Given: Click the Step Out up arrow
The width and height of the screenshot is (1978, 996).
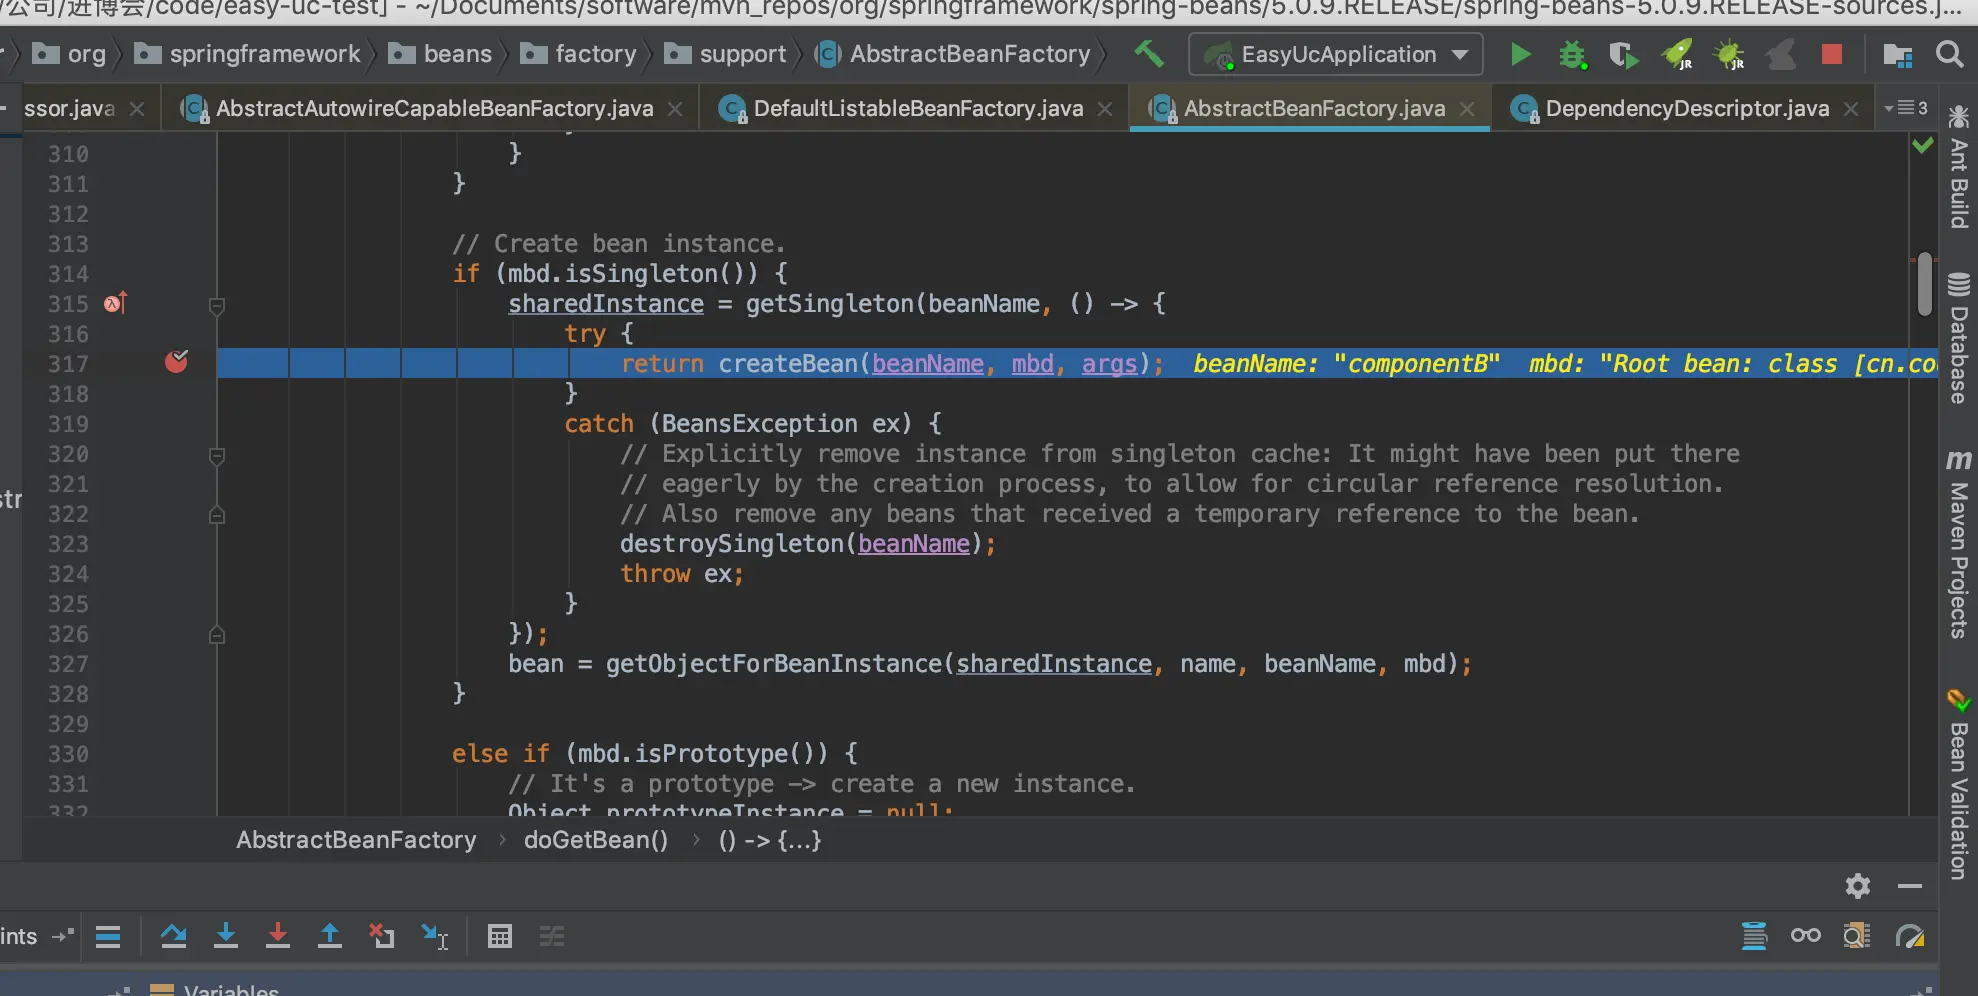Looking at the screenshot, I should point(330,937).
